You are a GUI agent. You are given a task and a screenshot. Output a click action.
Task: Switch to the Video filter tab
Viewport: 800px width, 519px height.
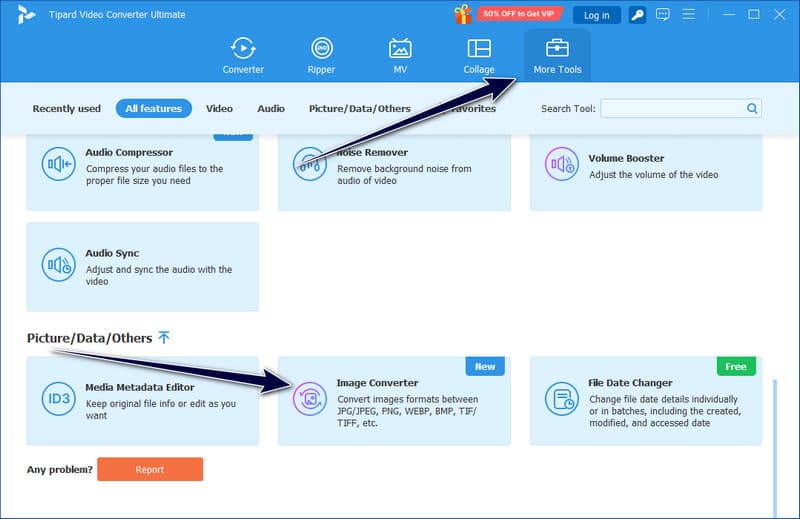[219, 108]
